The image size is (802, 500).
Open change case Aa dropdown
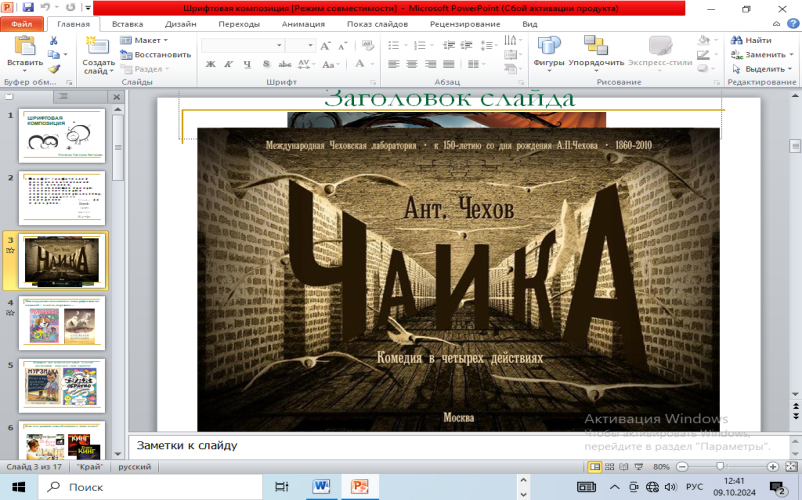330,64
